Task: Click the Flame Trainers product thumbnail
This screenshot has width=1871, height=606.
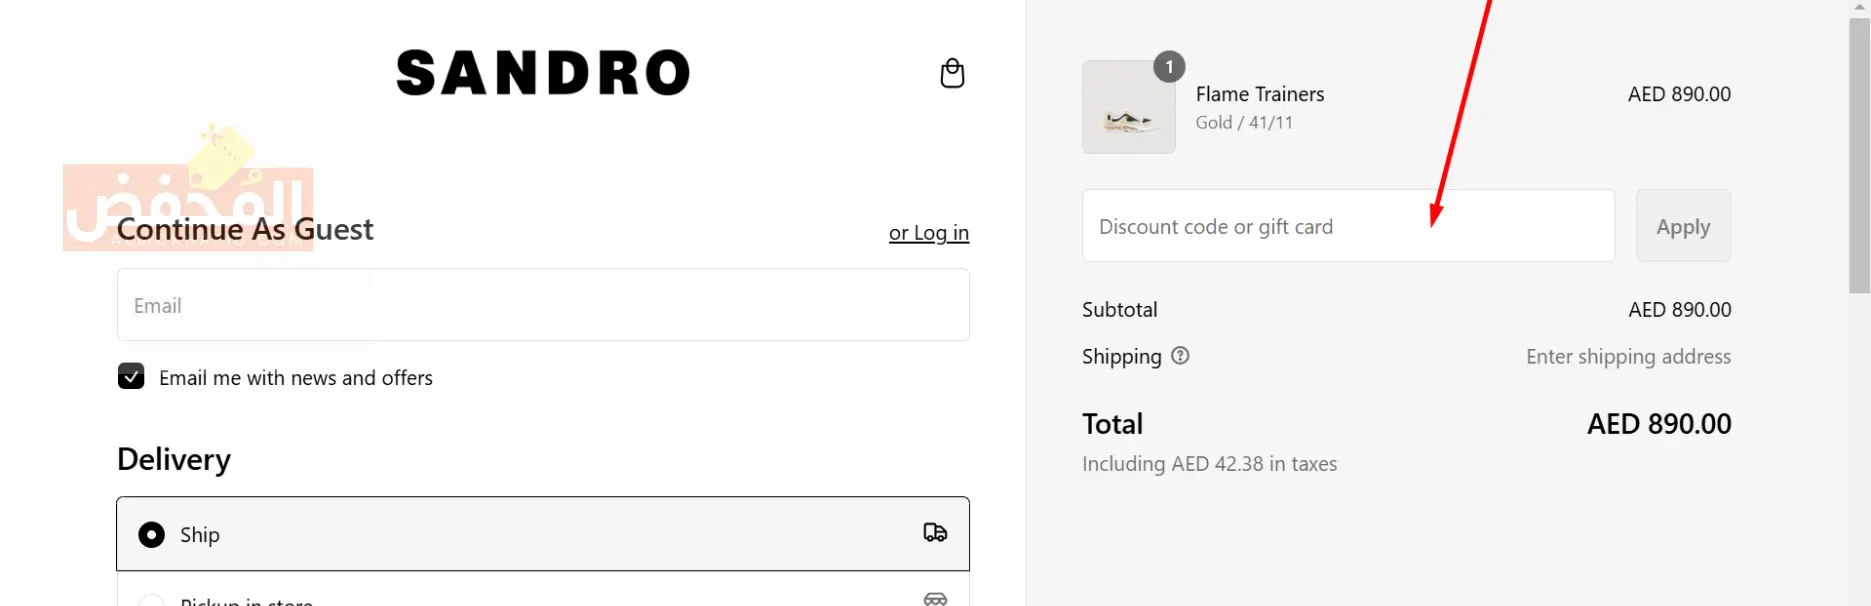Action: coord(1129,107)
